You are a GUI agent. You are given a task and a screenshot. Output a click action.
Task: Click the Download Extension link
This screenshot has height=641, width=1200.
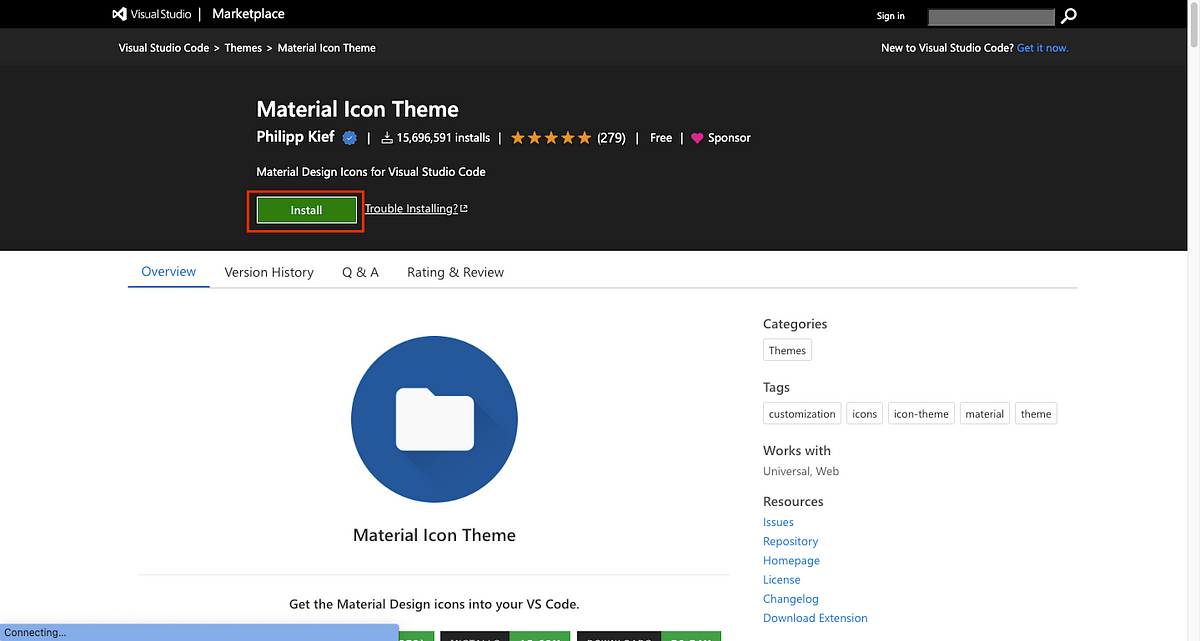pyautogui.click(x=815, y=618)
